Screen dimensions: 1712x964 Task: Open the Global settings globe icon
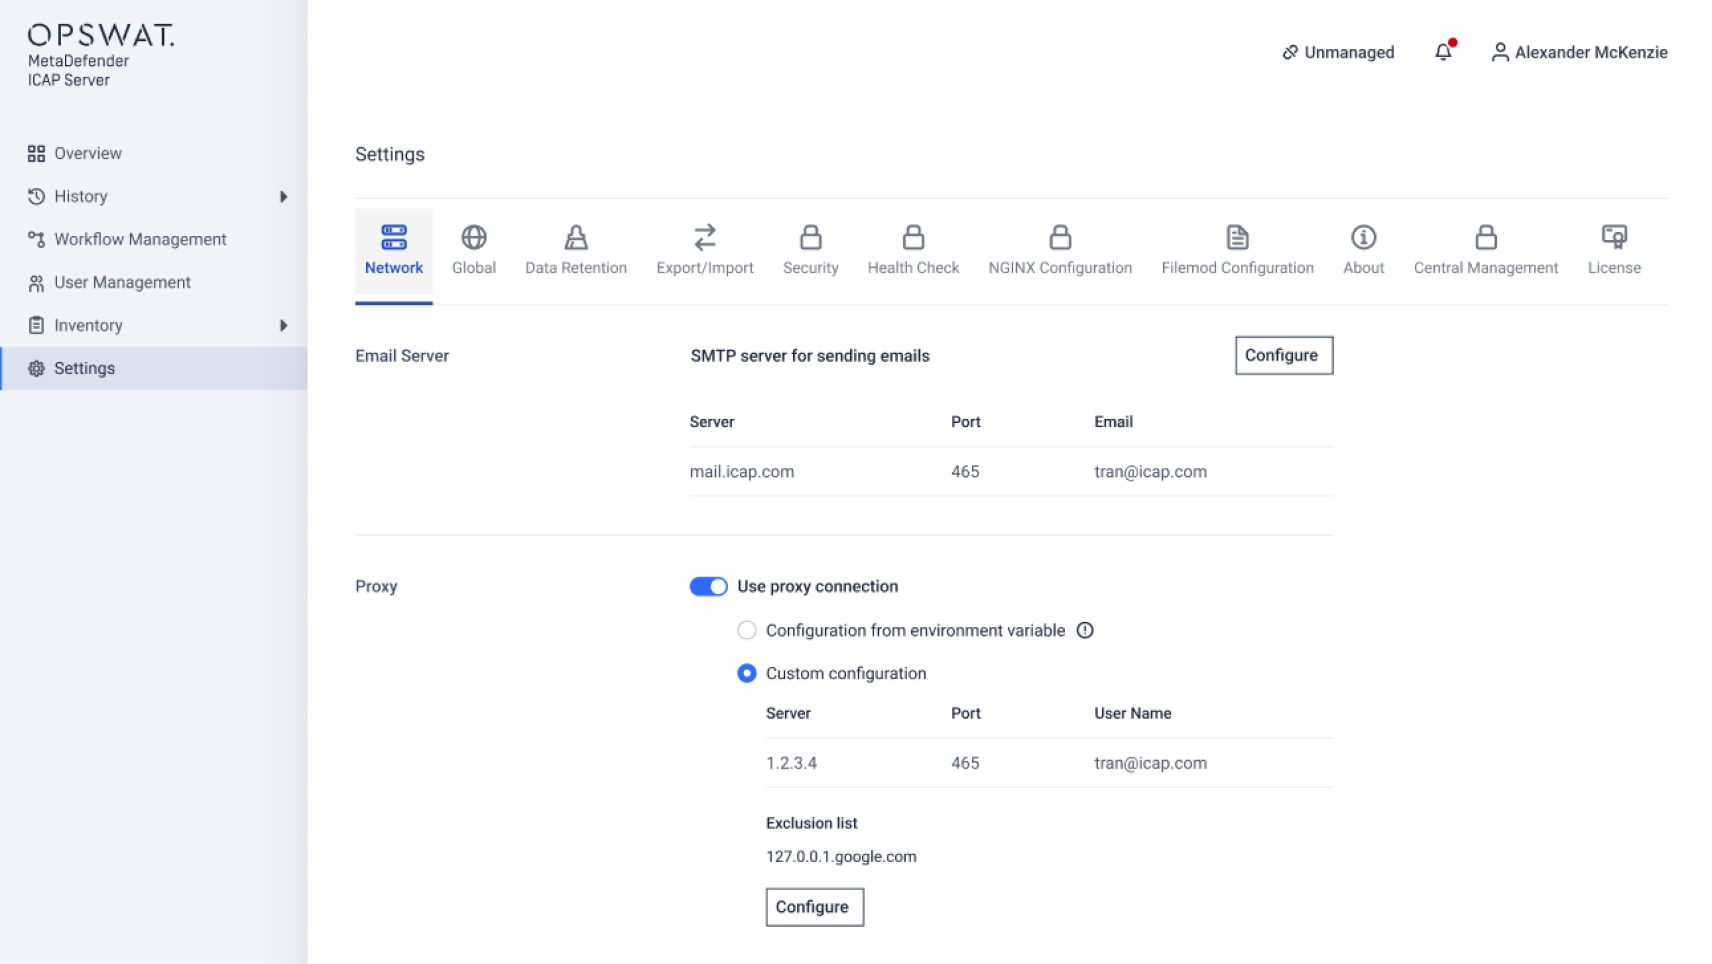pyautogui.click(x=473, y=238)
